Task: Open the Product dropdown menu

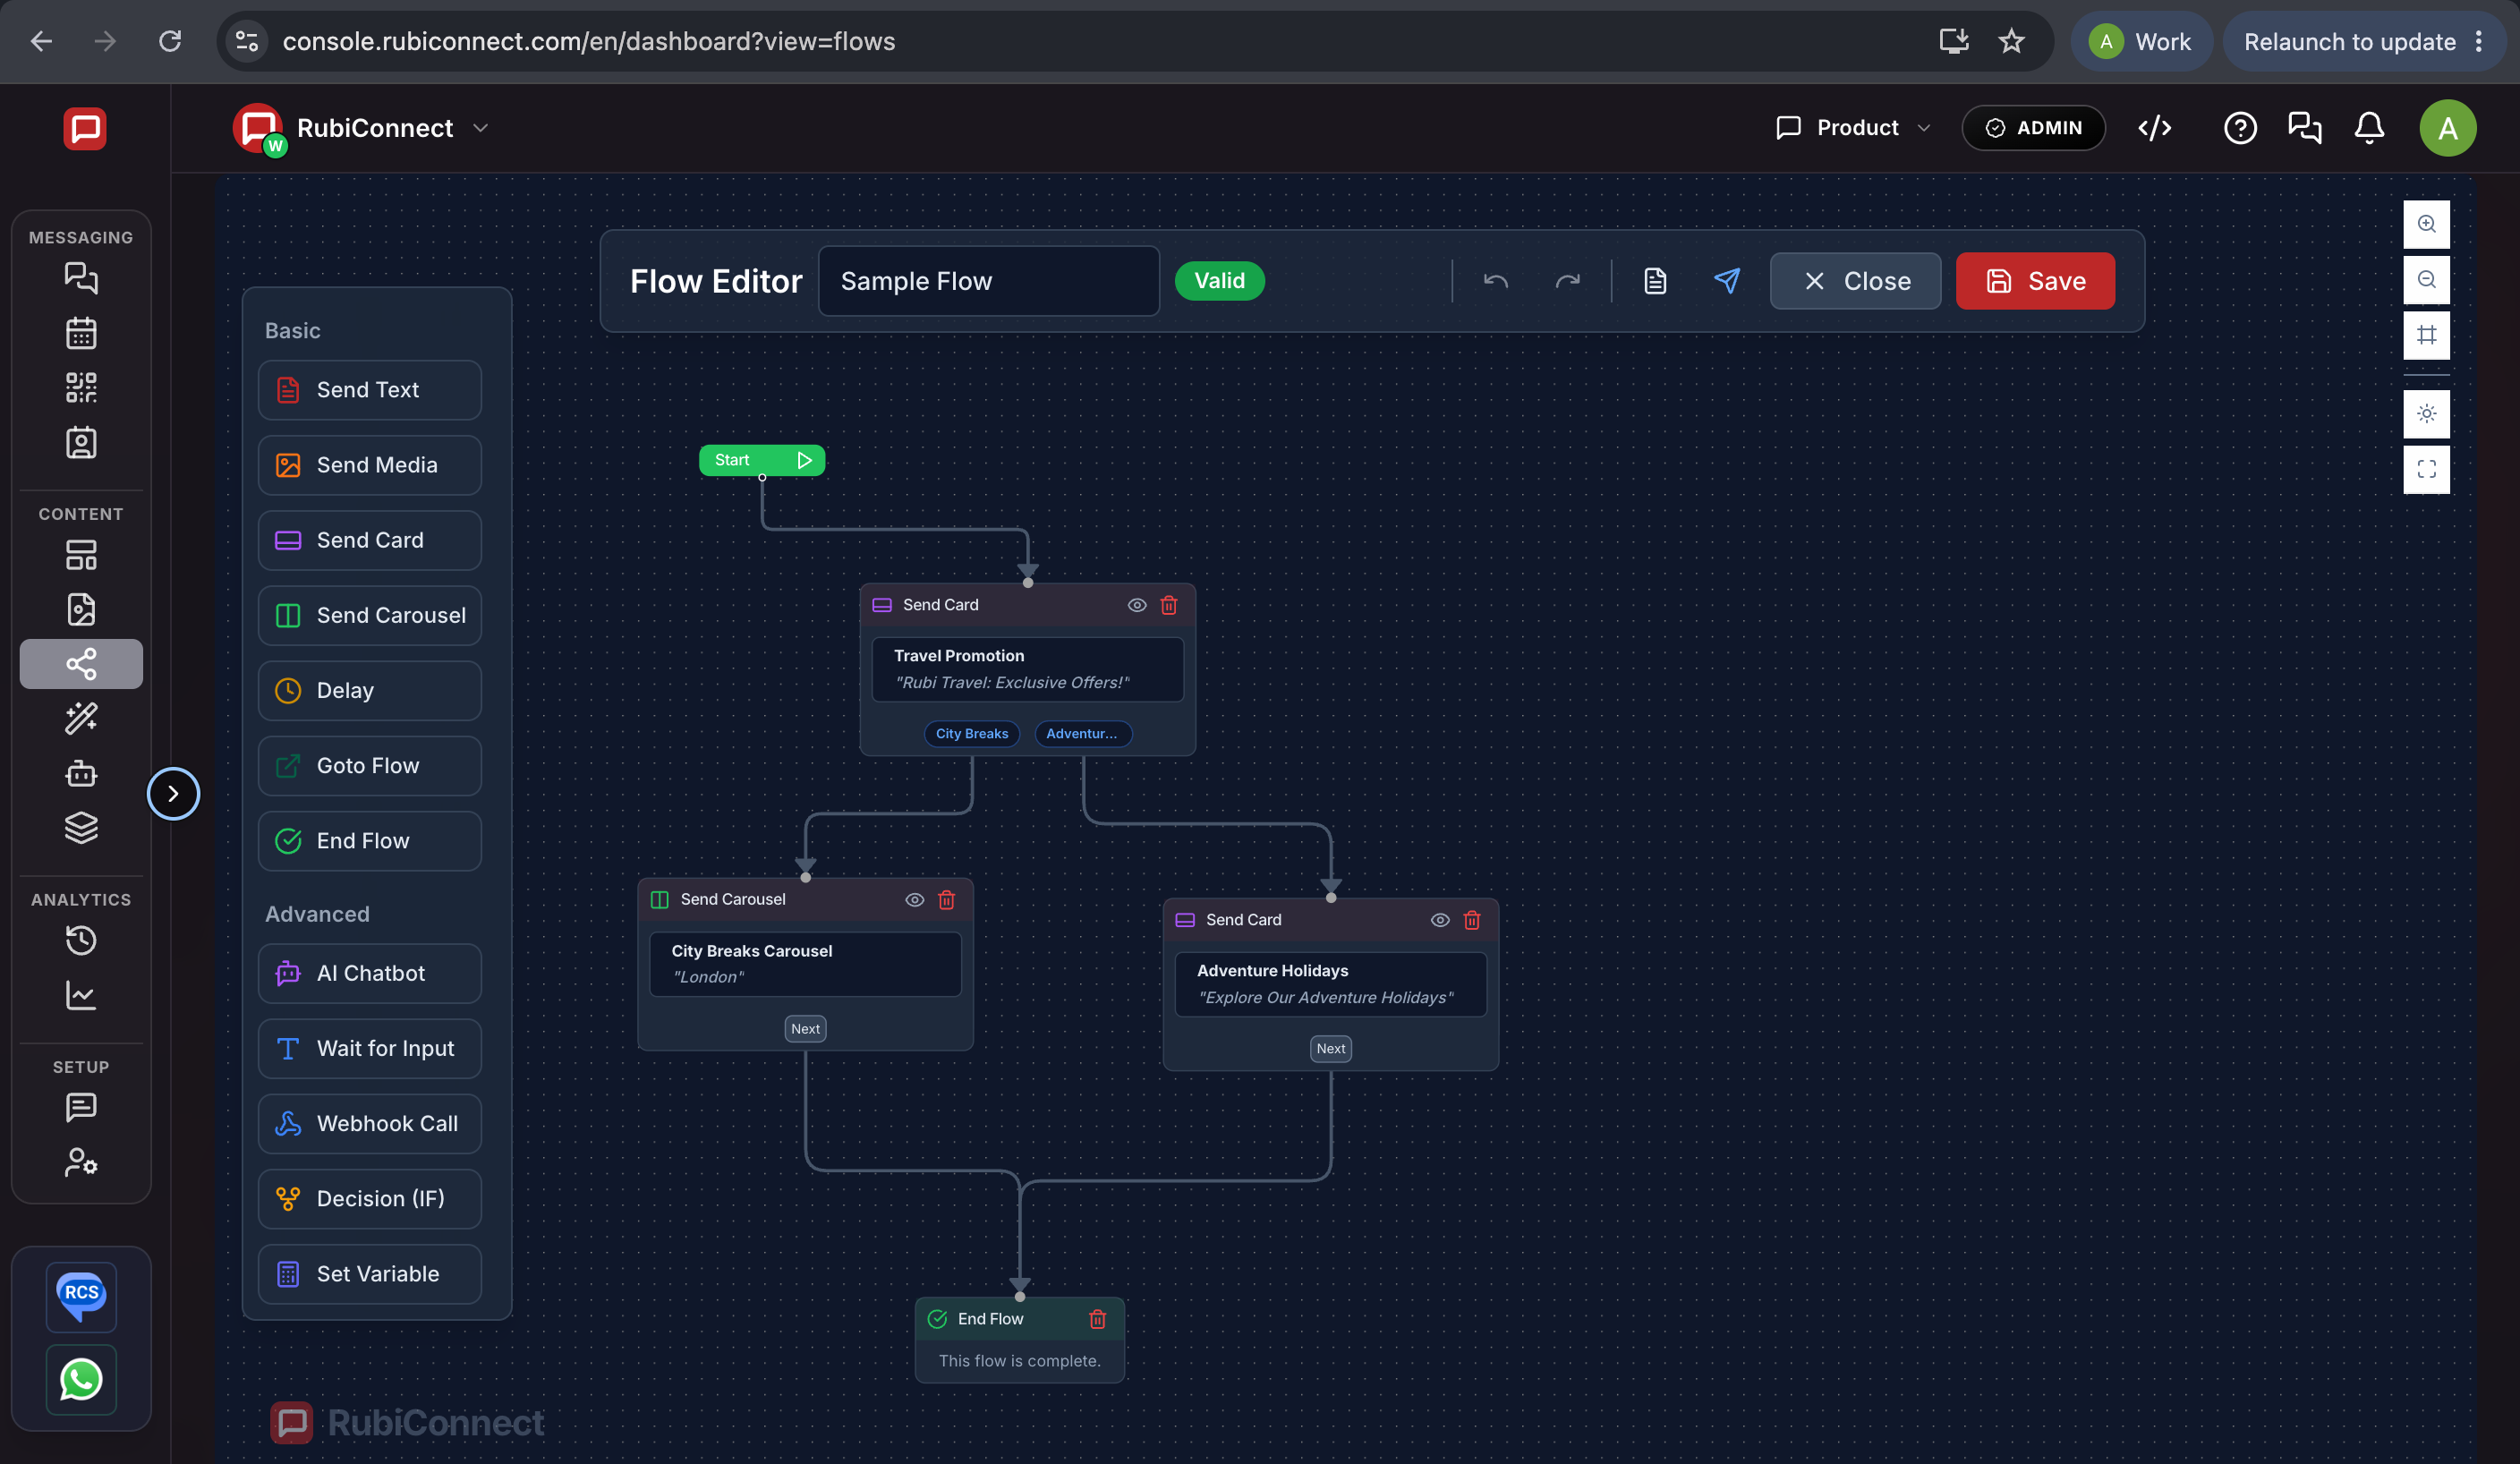Action: coord(1854,128)
